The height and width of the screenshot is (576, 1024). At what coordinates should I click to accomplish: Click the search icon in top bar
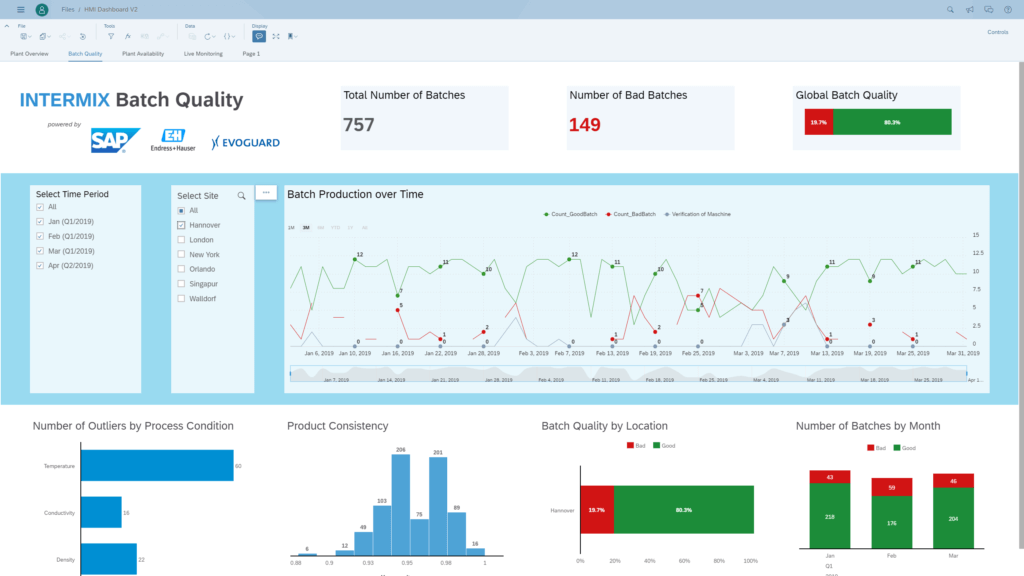pyautogui.click(x=950, y=10)
